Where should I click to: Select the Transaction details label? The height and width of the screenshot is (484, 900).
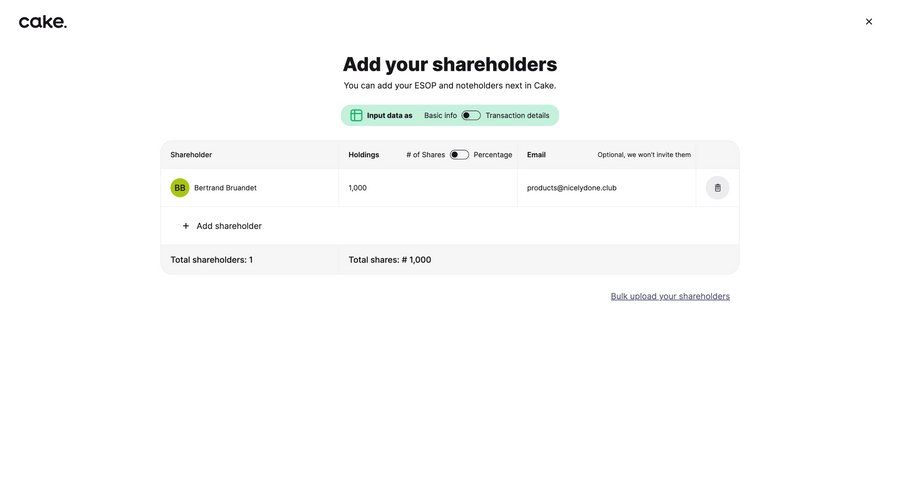click(x=517, y=116)
